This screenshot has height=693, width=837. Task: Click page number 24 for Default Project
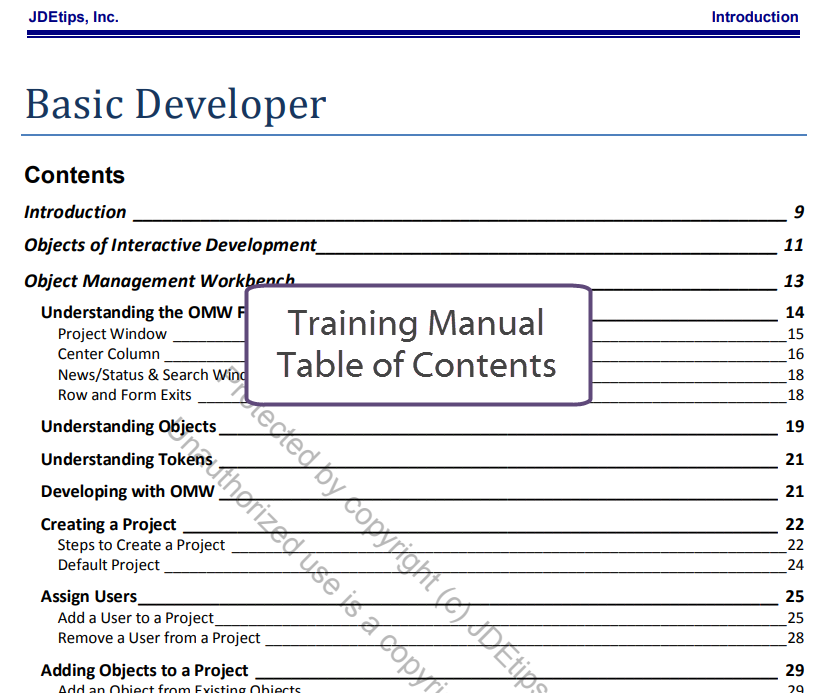click(x=795, y=565)
